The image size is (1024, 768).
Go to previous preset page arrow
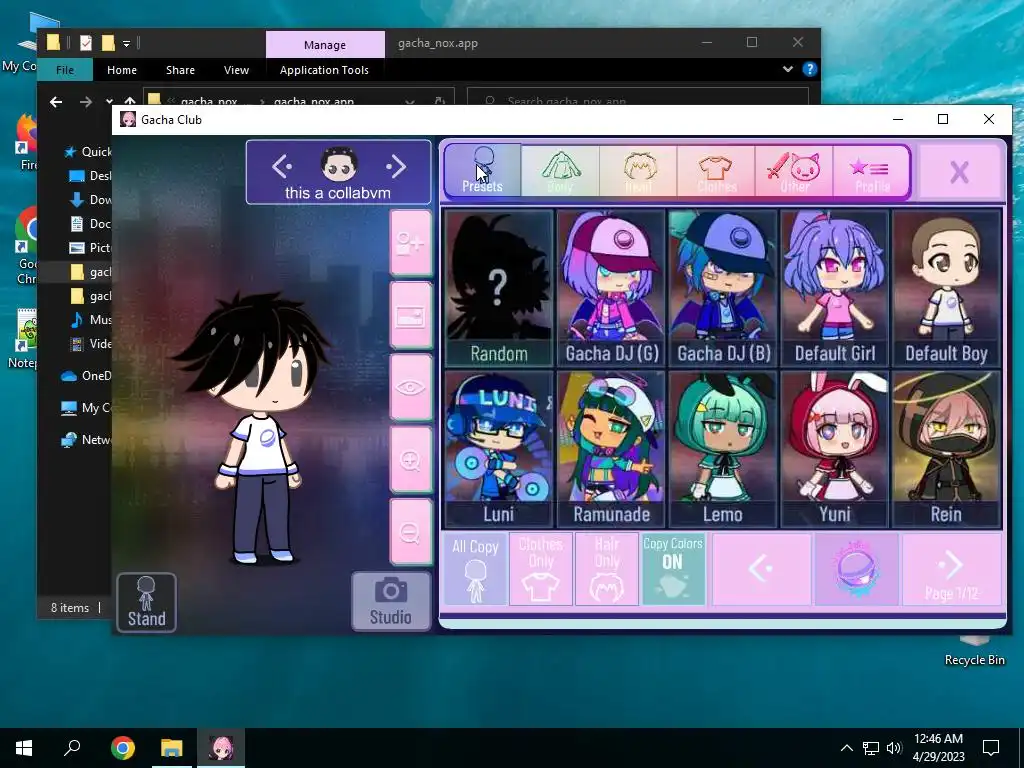coord(761,569)
